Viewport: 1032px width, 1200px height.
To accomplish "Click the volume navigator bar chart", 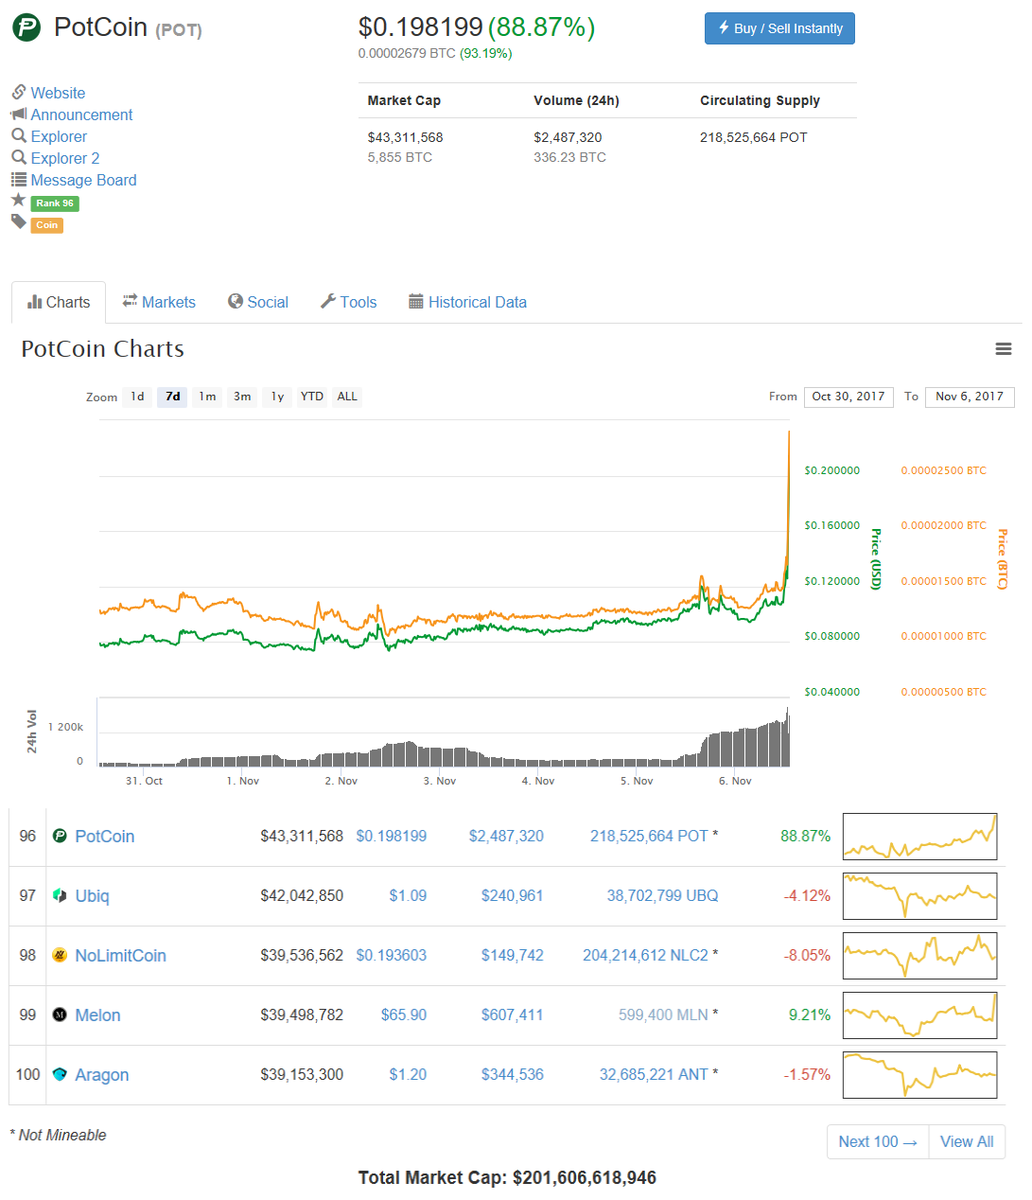I will [x=444, y=733].
